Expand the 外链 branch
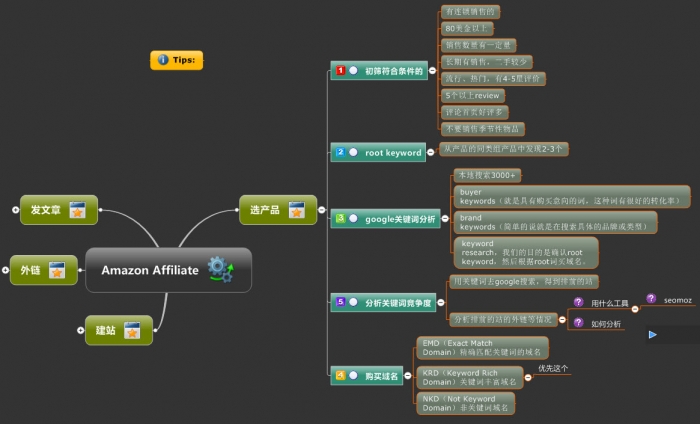Screen dimensions: 700x424 pos(5,270)
